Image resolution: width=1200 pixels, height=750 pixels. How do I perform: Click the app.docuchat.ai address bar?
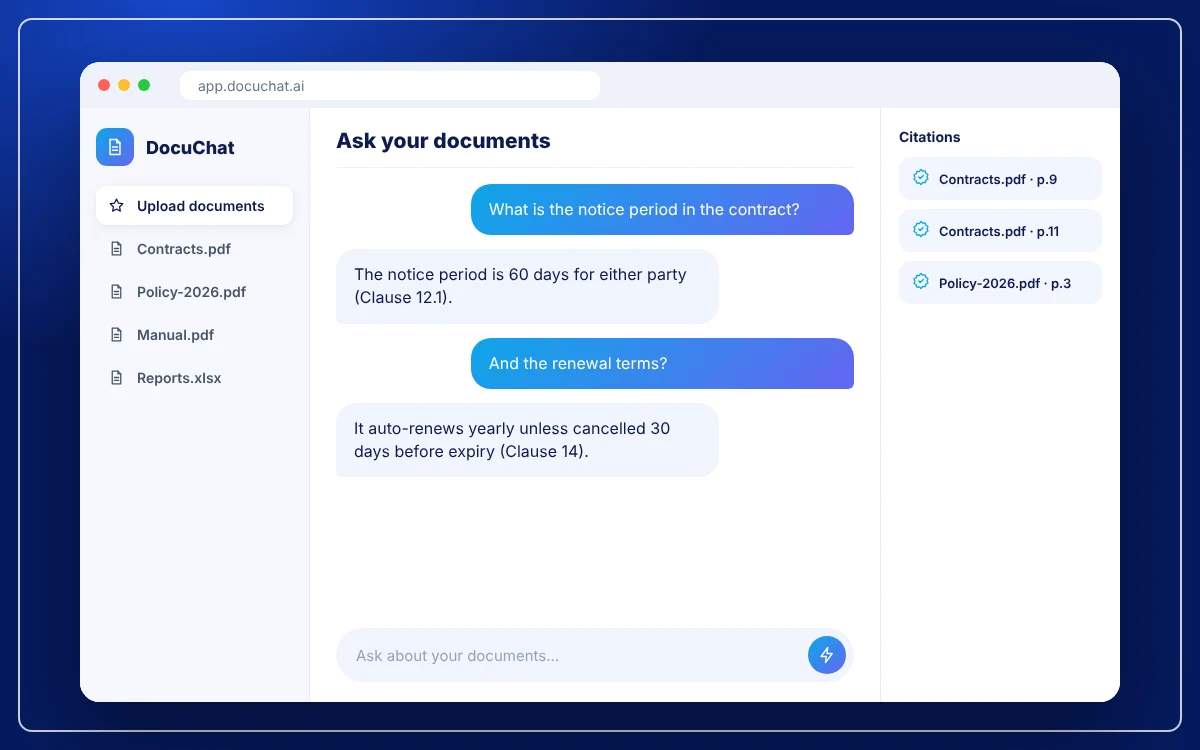coord(390,86)
